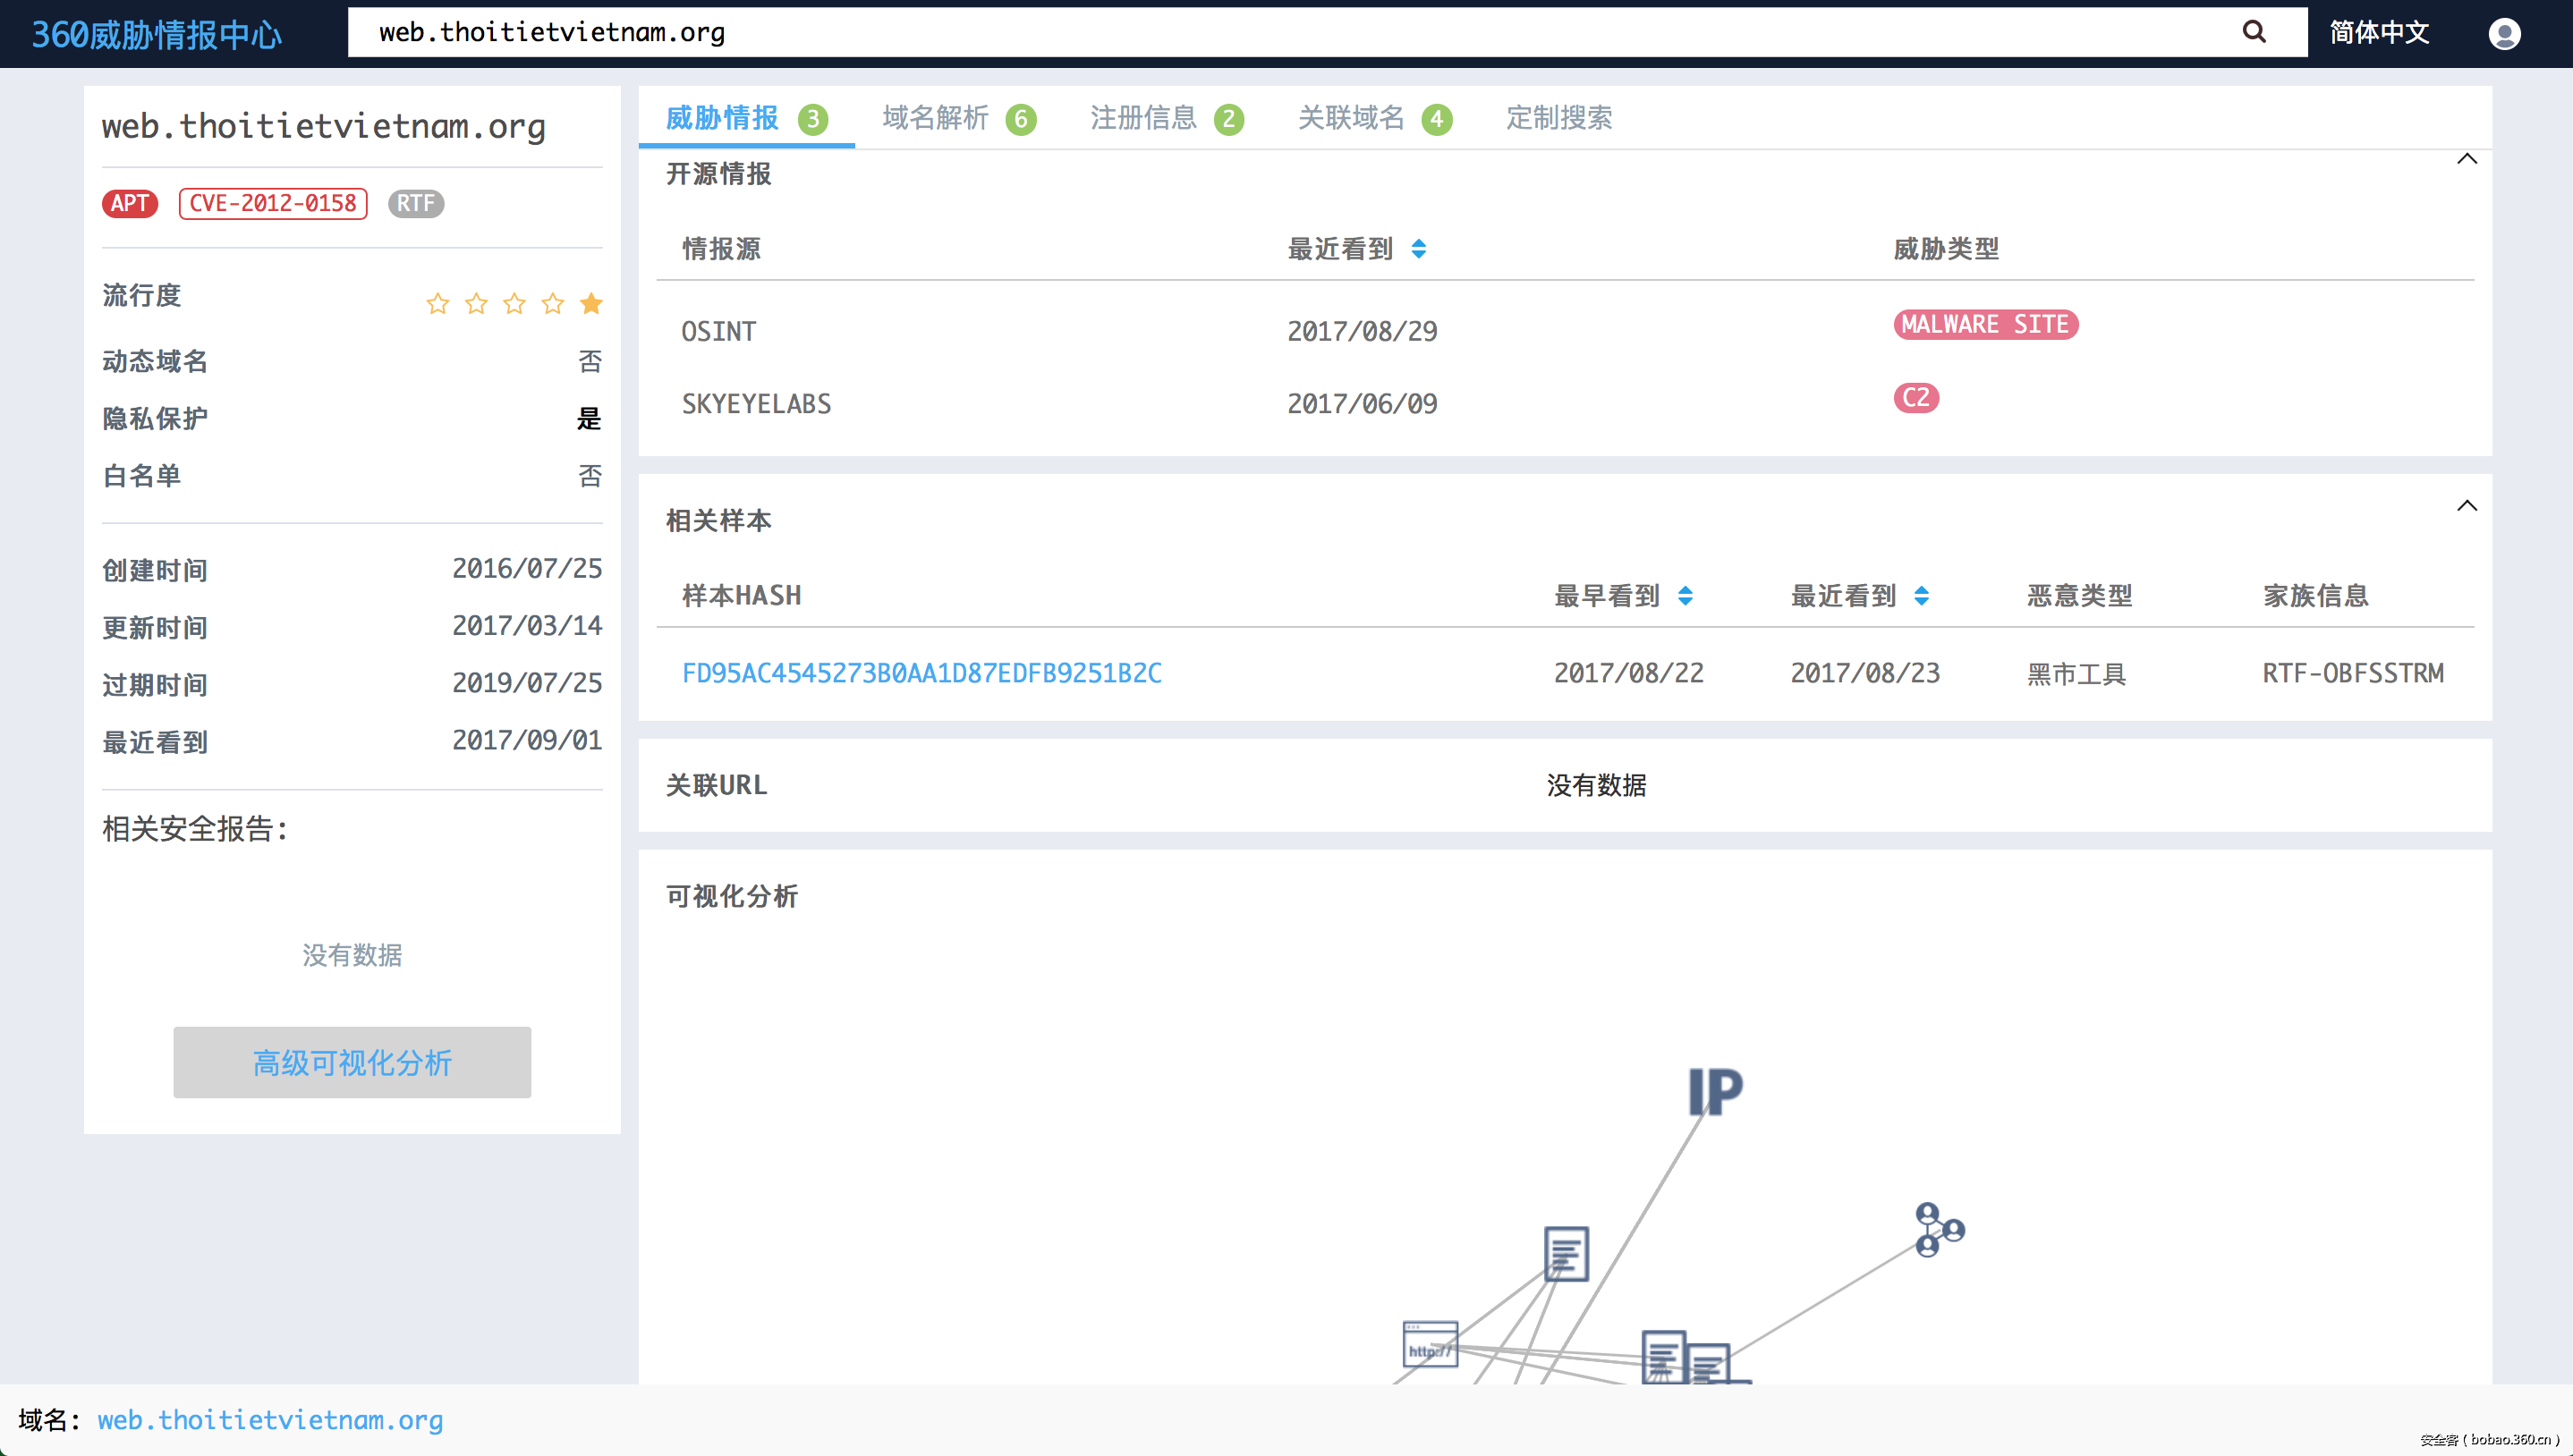Click the http:// webpage node icon
Screen dimensions: 2573x1456
point(1430,1349)
